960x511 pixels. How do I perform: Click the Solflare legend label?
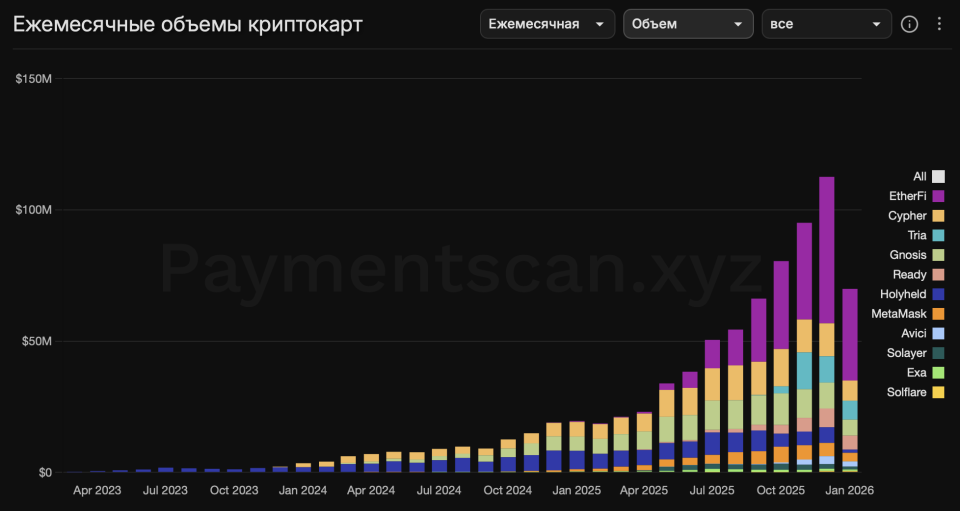point(907,392)
